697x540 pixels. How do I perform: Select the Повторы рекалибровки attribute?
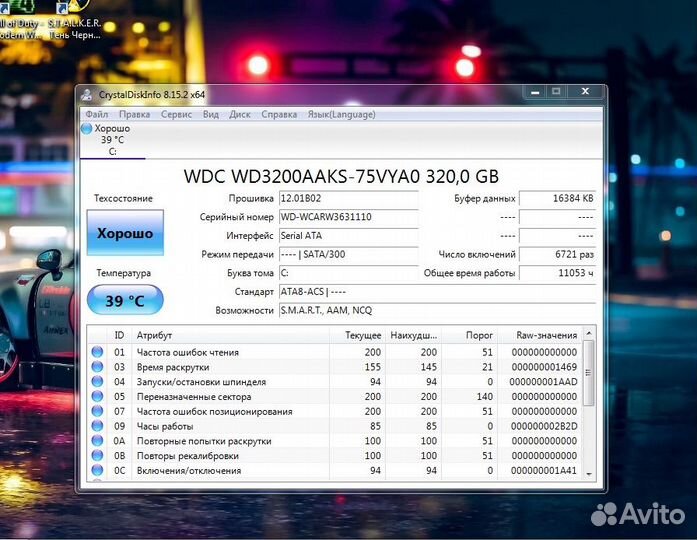(x=335, y=455)
